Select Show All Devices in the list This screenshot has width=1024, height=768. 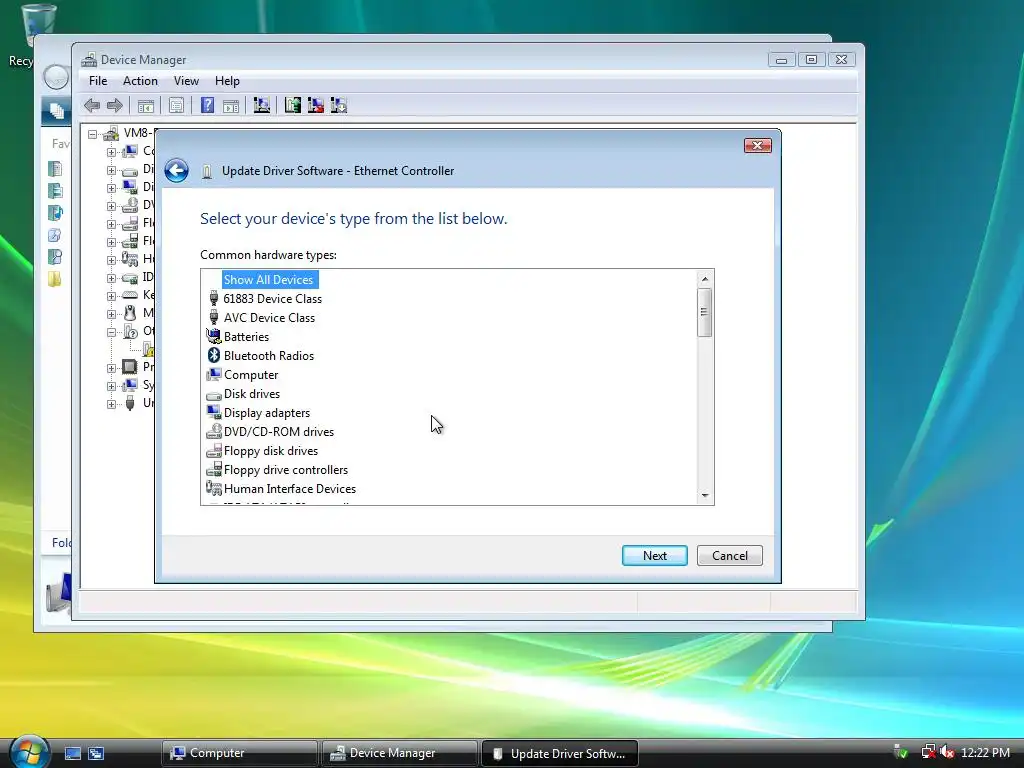coord(268,280)
